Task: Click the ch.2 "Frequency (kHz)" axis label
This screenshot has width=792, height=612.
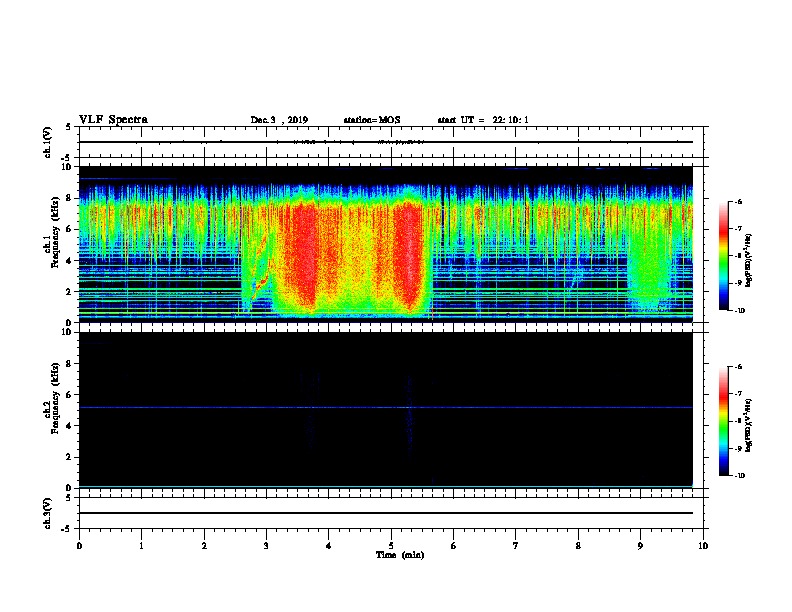Action: click(x=55, y=398)
